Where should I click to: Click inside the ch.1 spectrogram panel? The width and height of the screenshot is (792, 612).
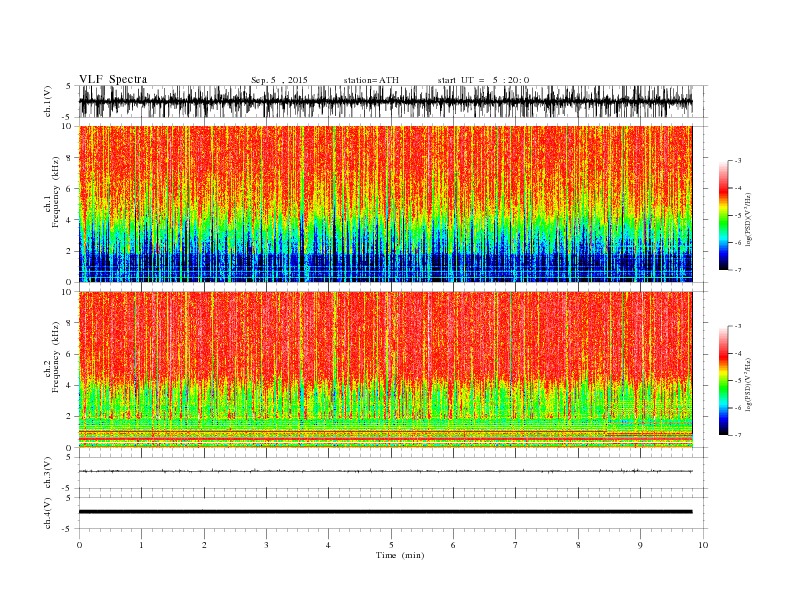(x=385, y=204)
